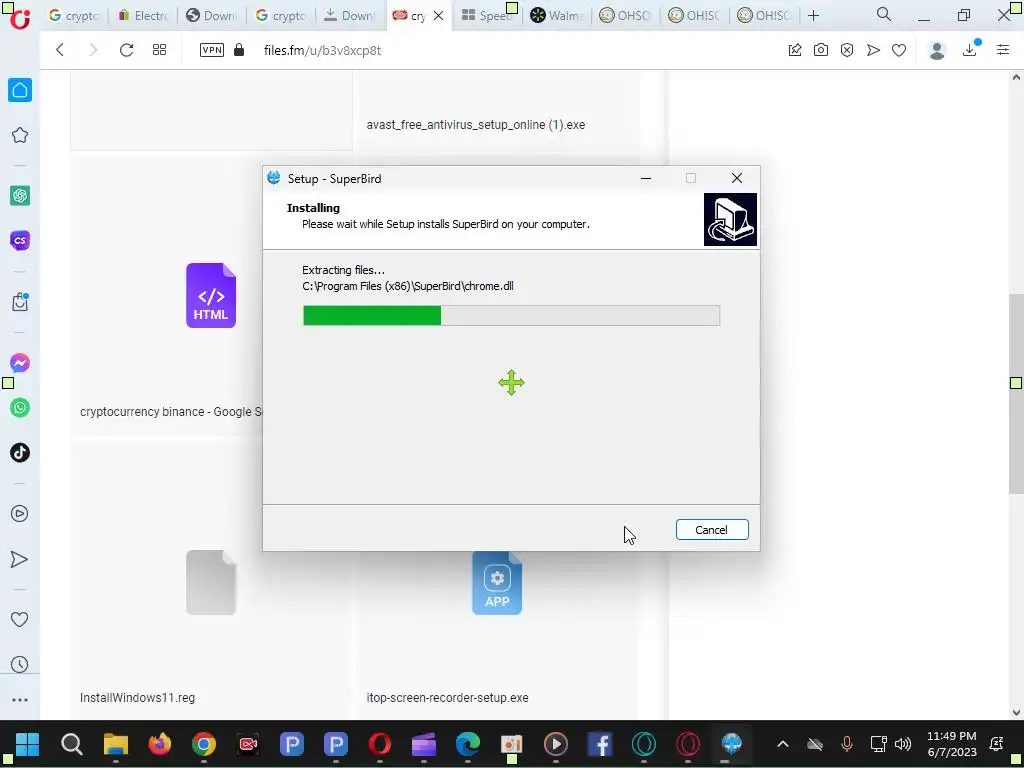Open the avast_free_antivirus_setup_online (1).exe file name
Screen dimensions: 1024x768
(x=475, y=125)
